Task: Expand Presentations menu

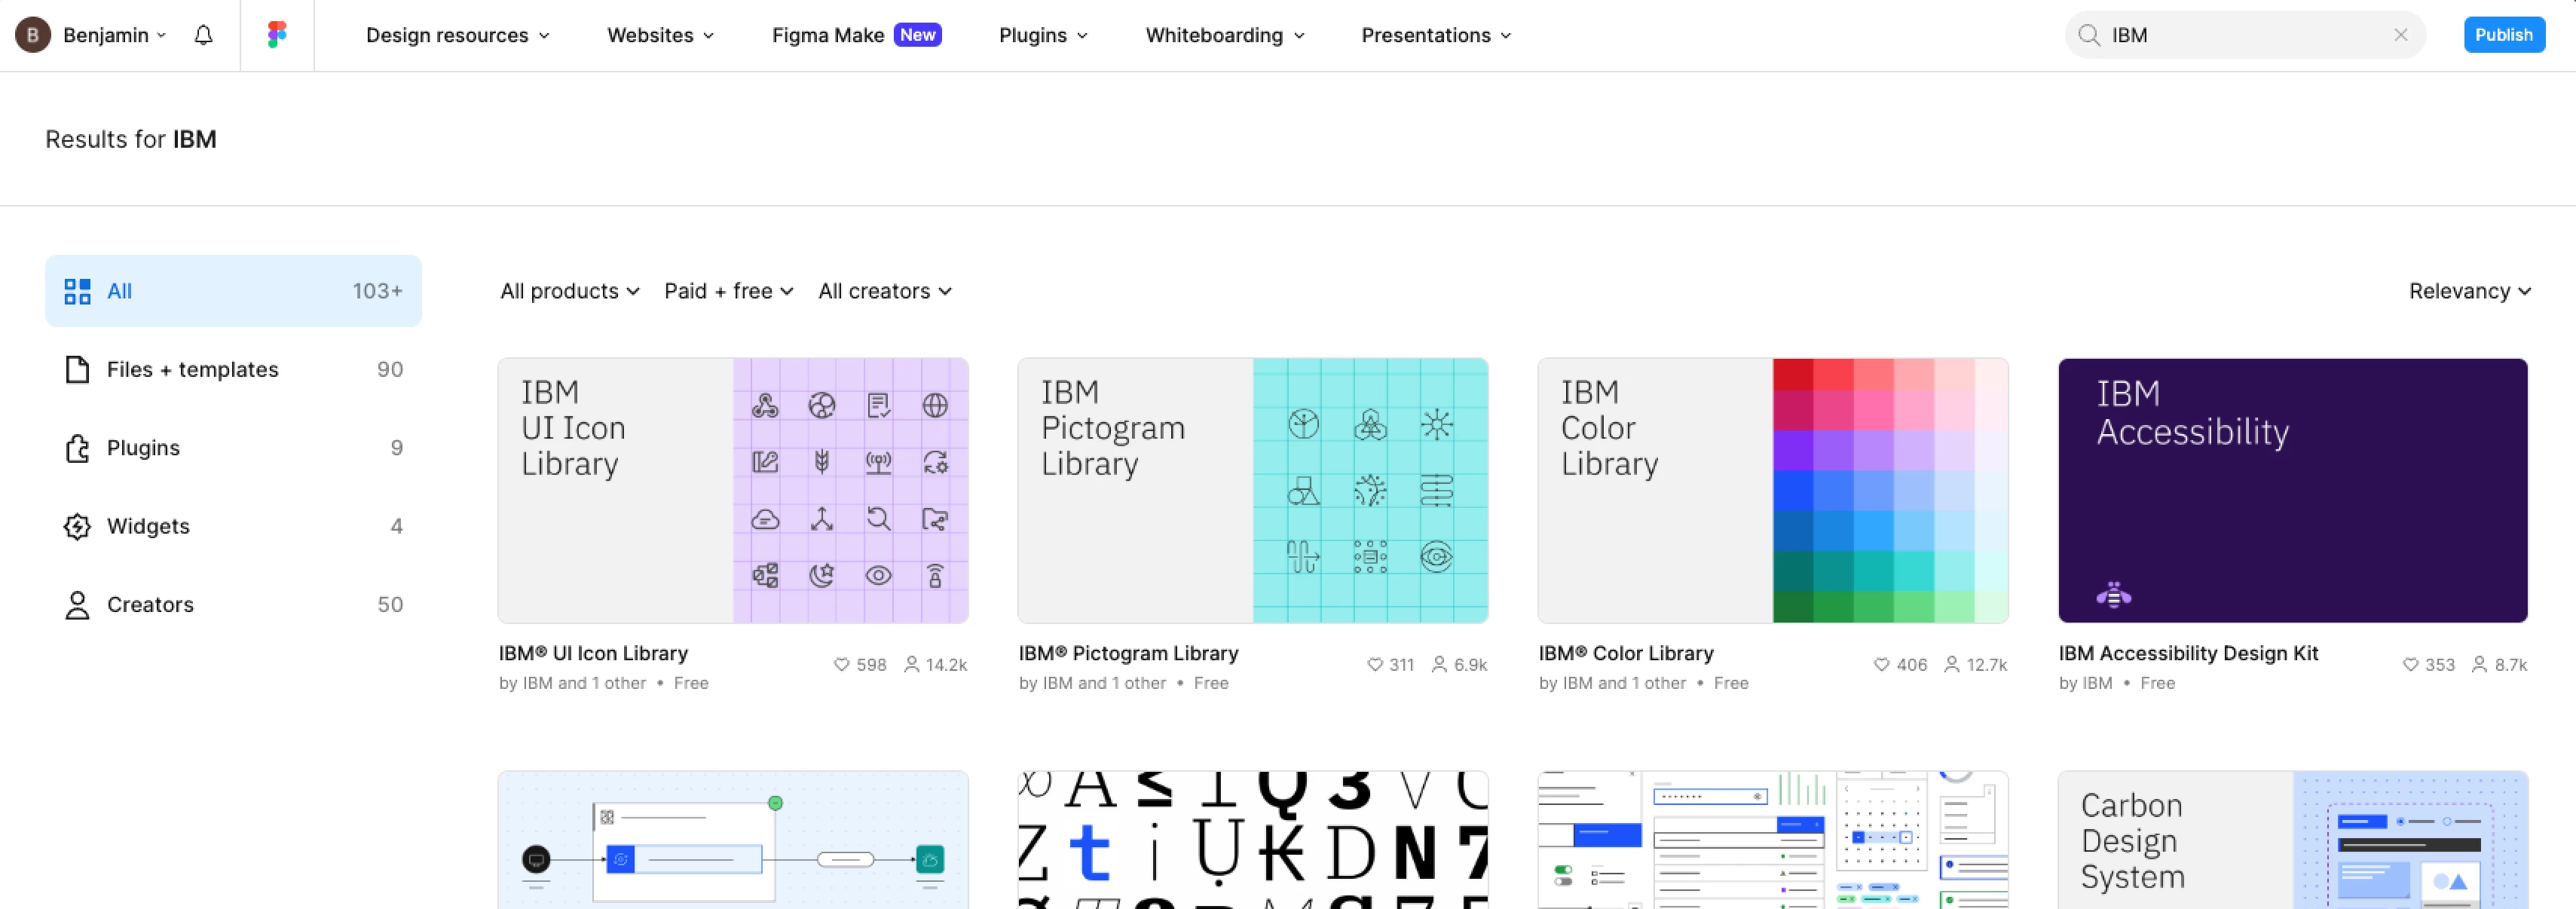Action: pos(1436,35)
